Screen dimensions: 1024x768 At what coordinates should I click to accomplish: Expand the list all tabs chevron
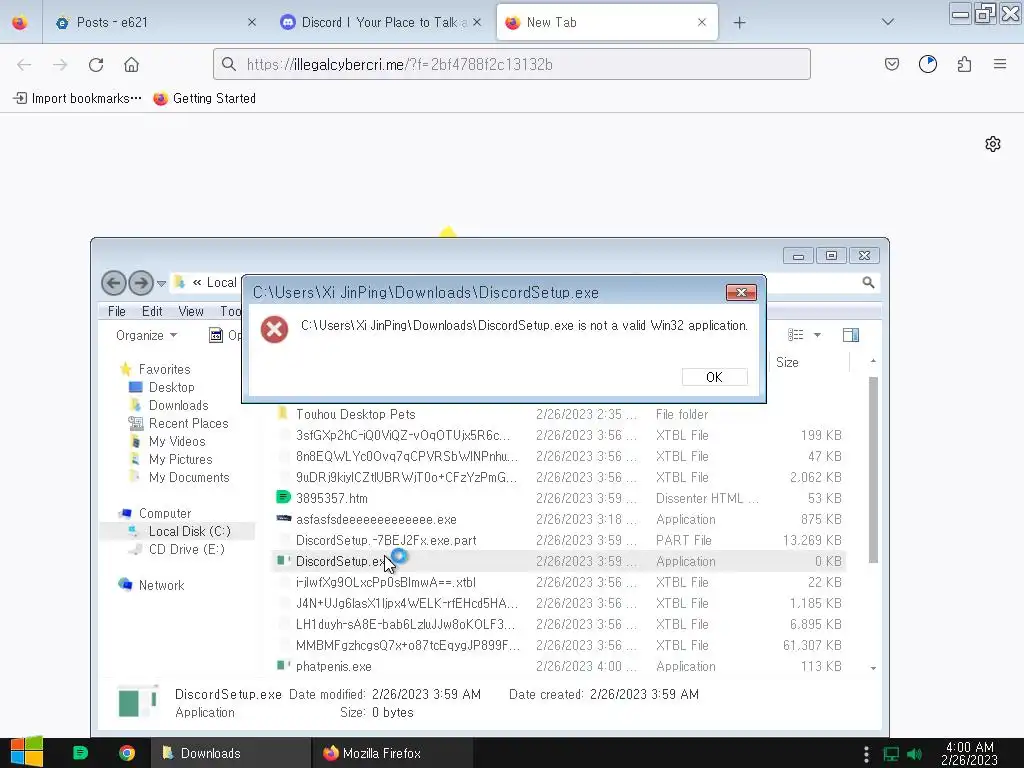click(888, 22)
